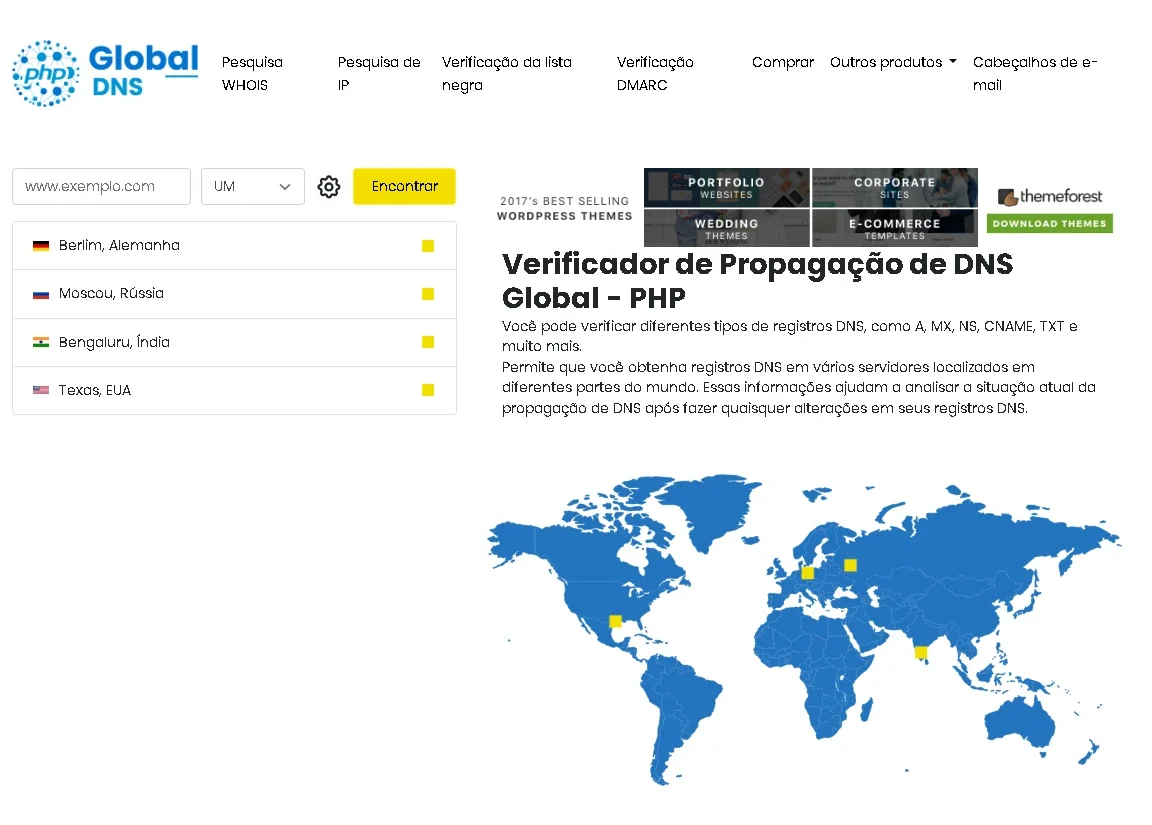This screenshot has width=1152, height=825.
Task: Expand the Outros produtos menu
Action: point(893,62)
